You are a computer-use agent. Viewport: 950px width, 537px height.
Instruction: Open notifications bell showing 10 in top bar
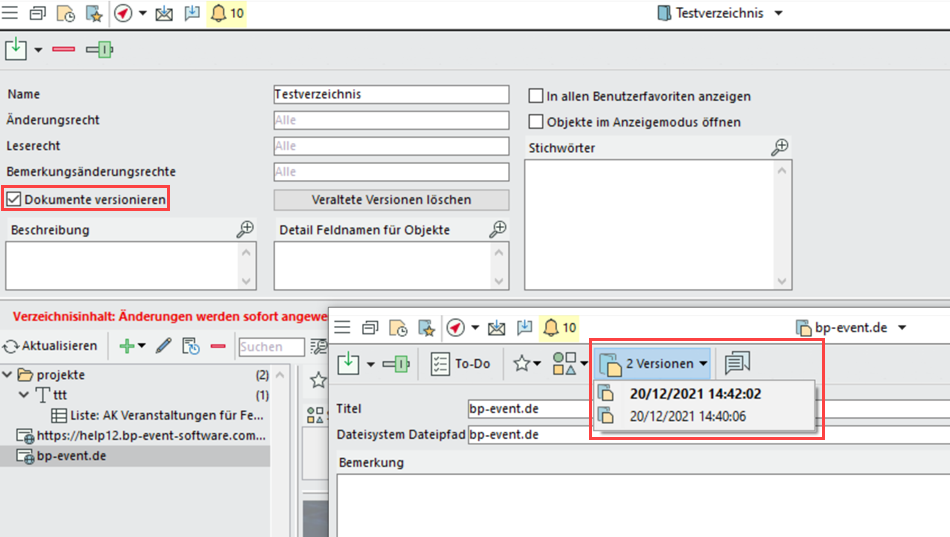click(226, 14)
